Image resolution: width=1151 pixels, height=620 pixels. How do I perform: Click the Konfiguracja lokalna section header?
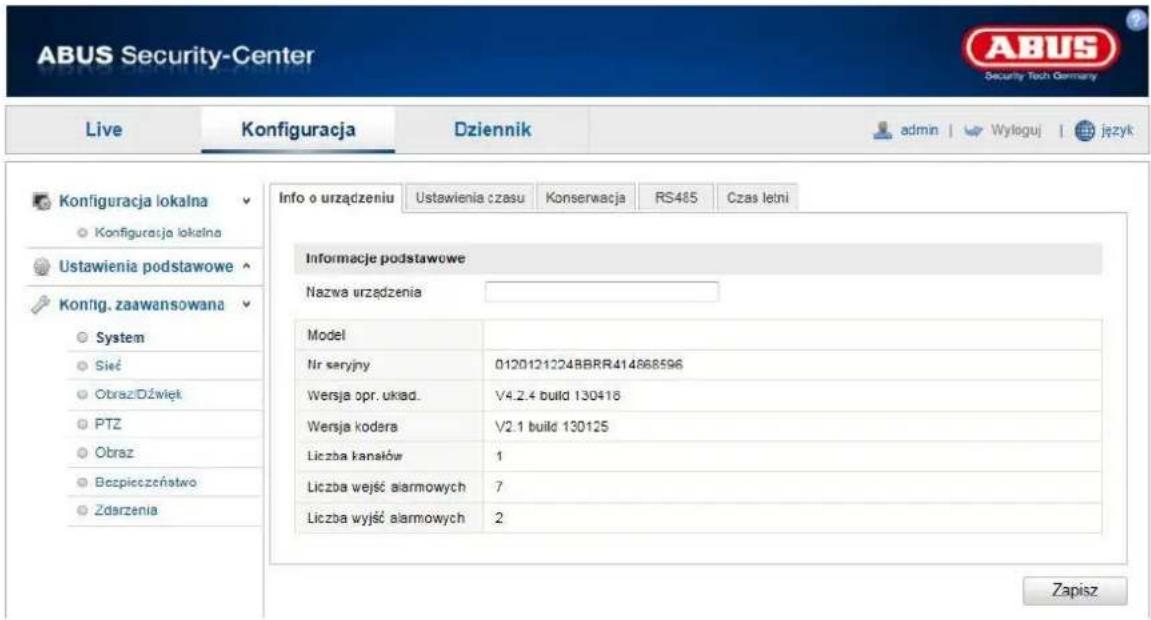coord(134,201)
